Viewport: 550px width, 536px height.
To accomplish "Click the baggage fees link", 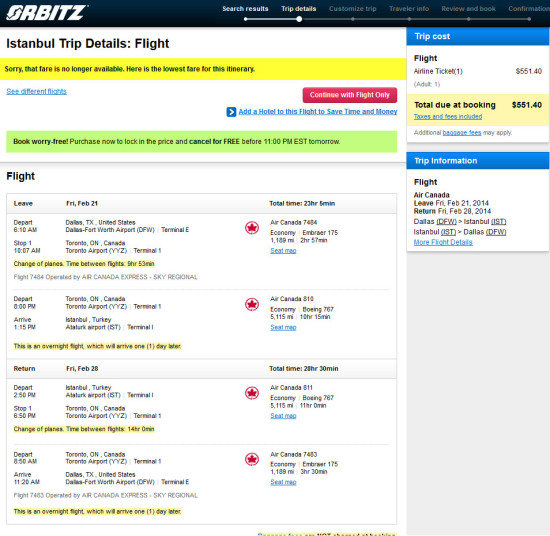I will pos(462,133).
